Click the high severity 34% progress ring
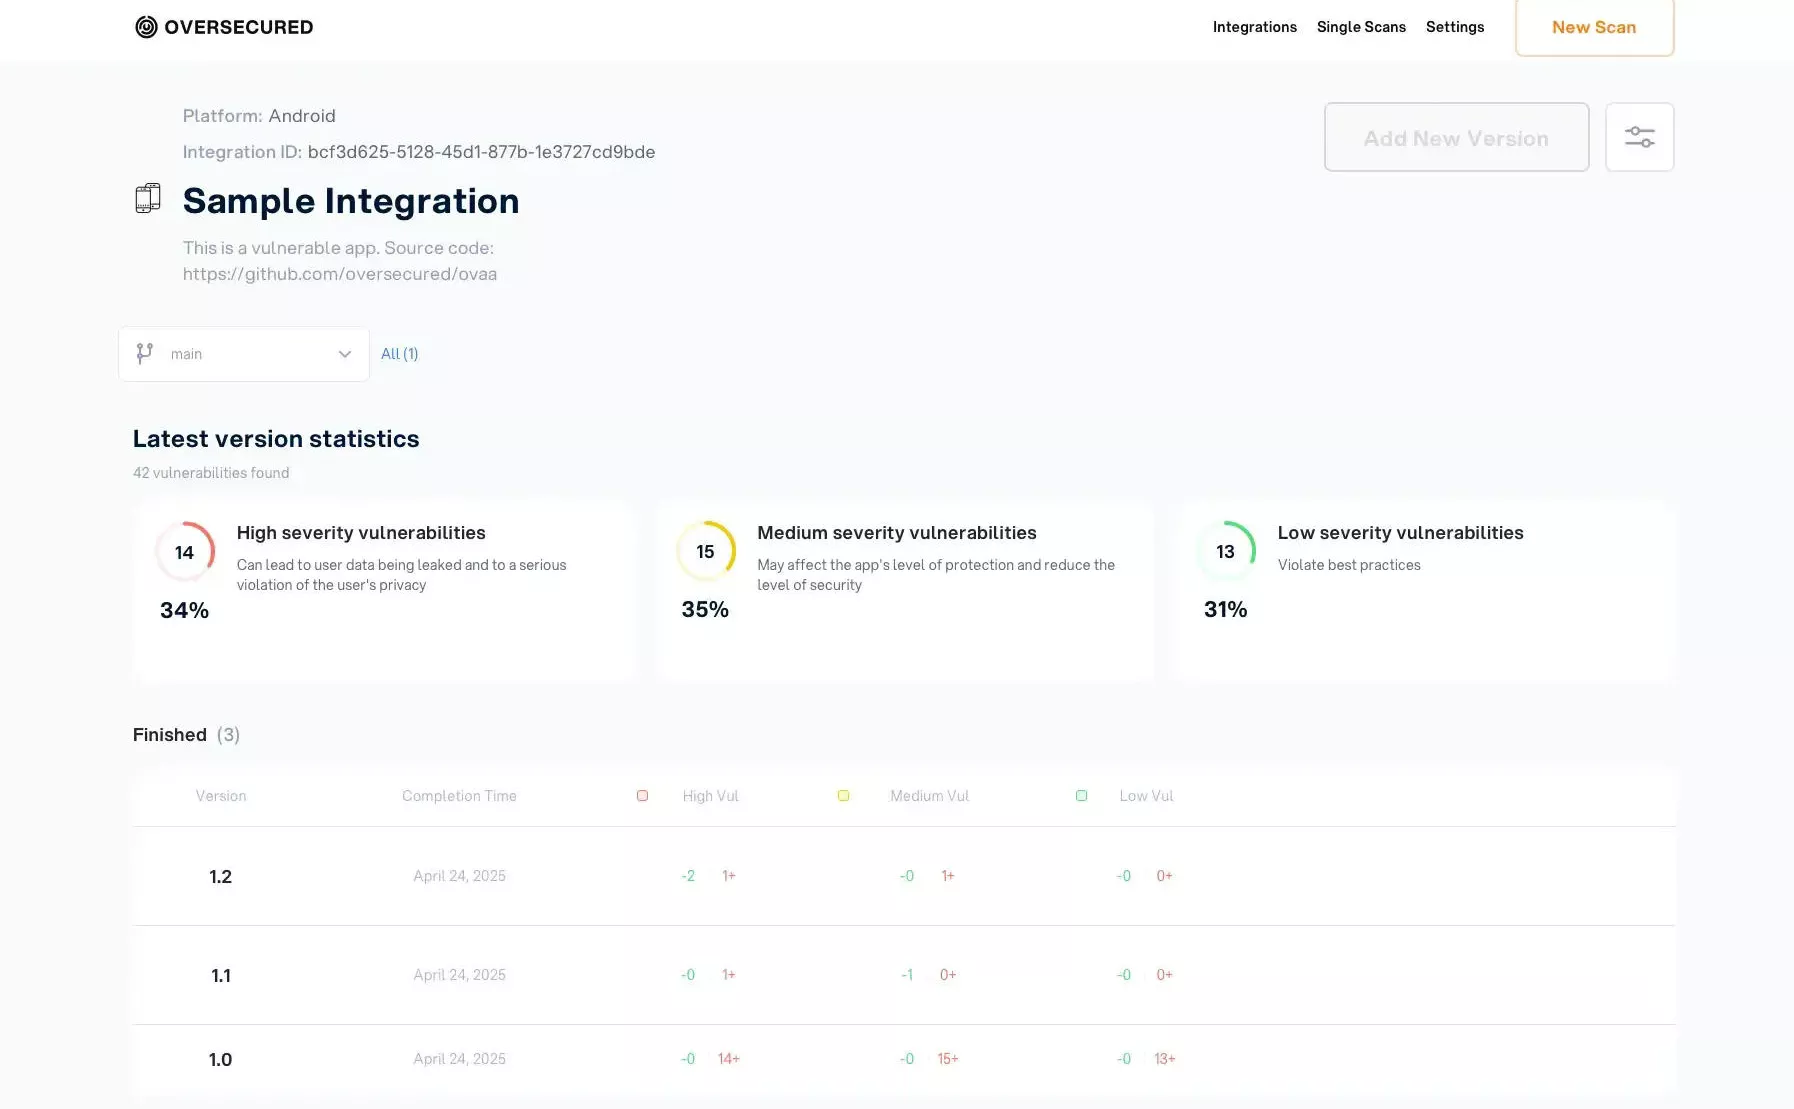This screenshot has height=1109, width=1794. pyautogui.click(x=184, y=551)
